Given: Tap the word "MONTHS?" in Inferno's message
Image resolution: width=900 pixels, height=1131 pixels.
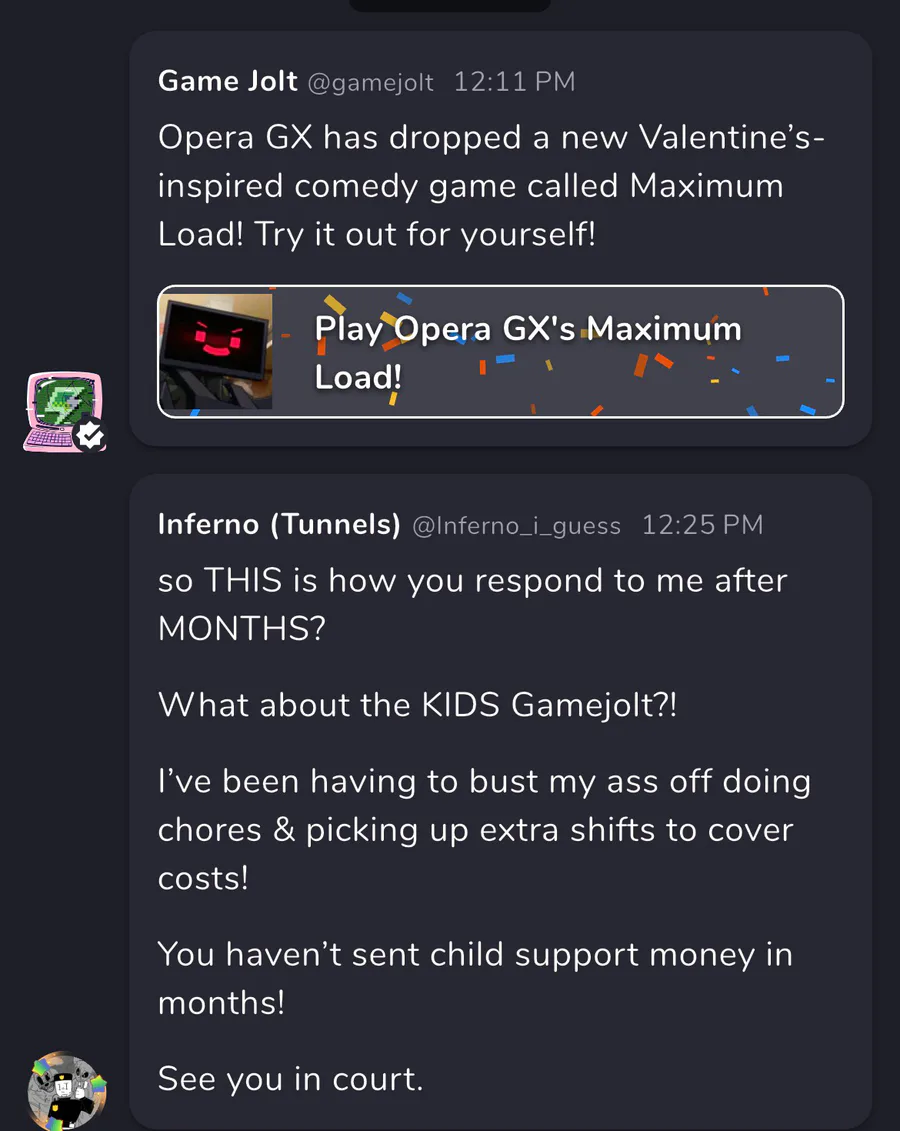Looking at the screenshot, I should [241, 630].
